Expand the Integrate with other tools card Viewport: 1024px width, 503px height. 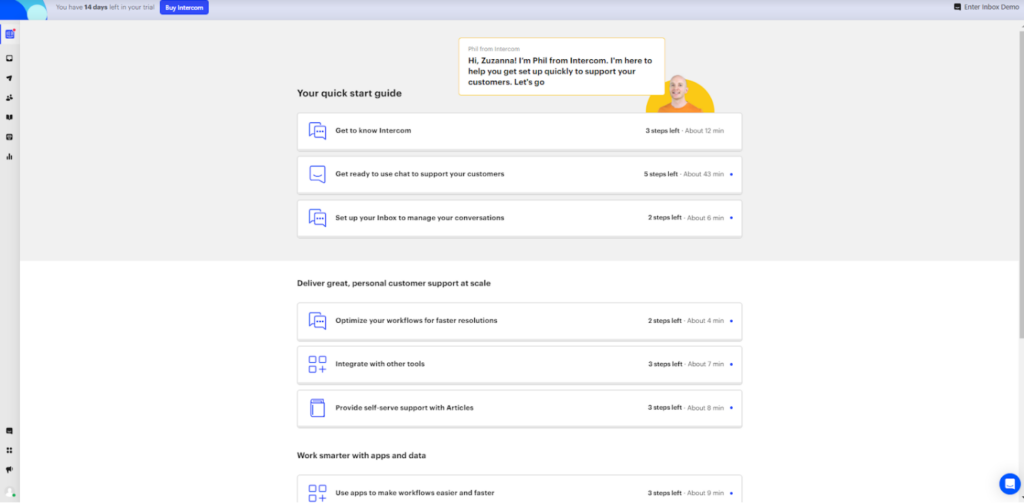(519, 365)
